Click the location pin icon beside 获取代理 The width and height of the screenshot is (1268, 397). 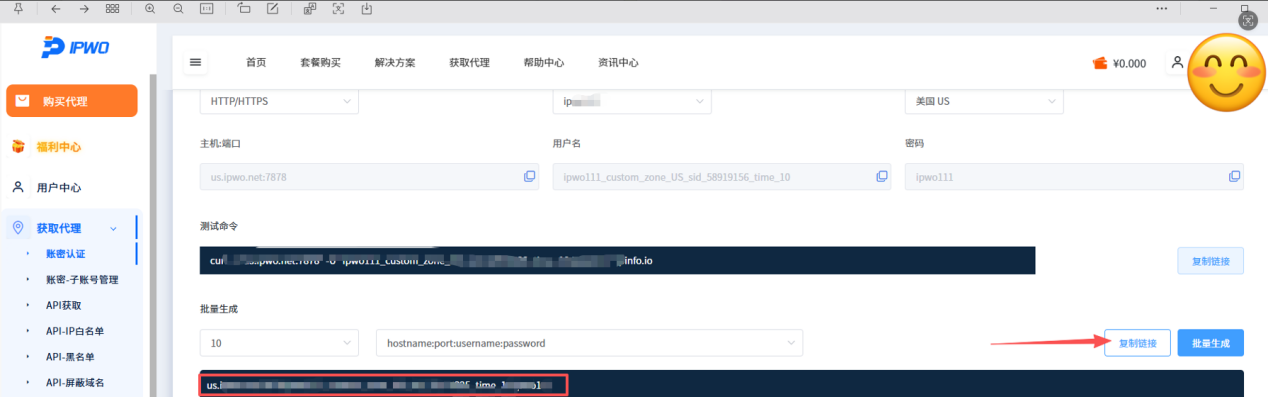(x=18, y=228)
